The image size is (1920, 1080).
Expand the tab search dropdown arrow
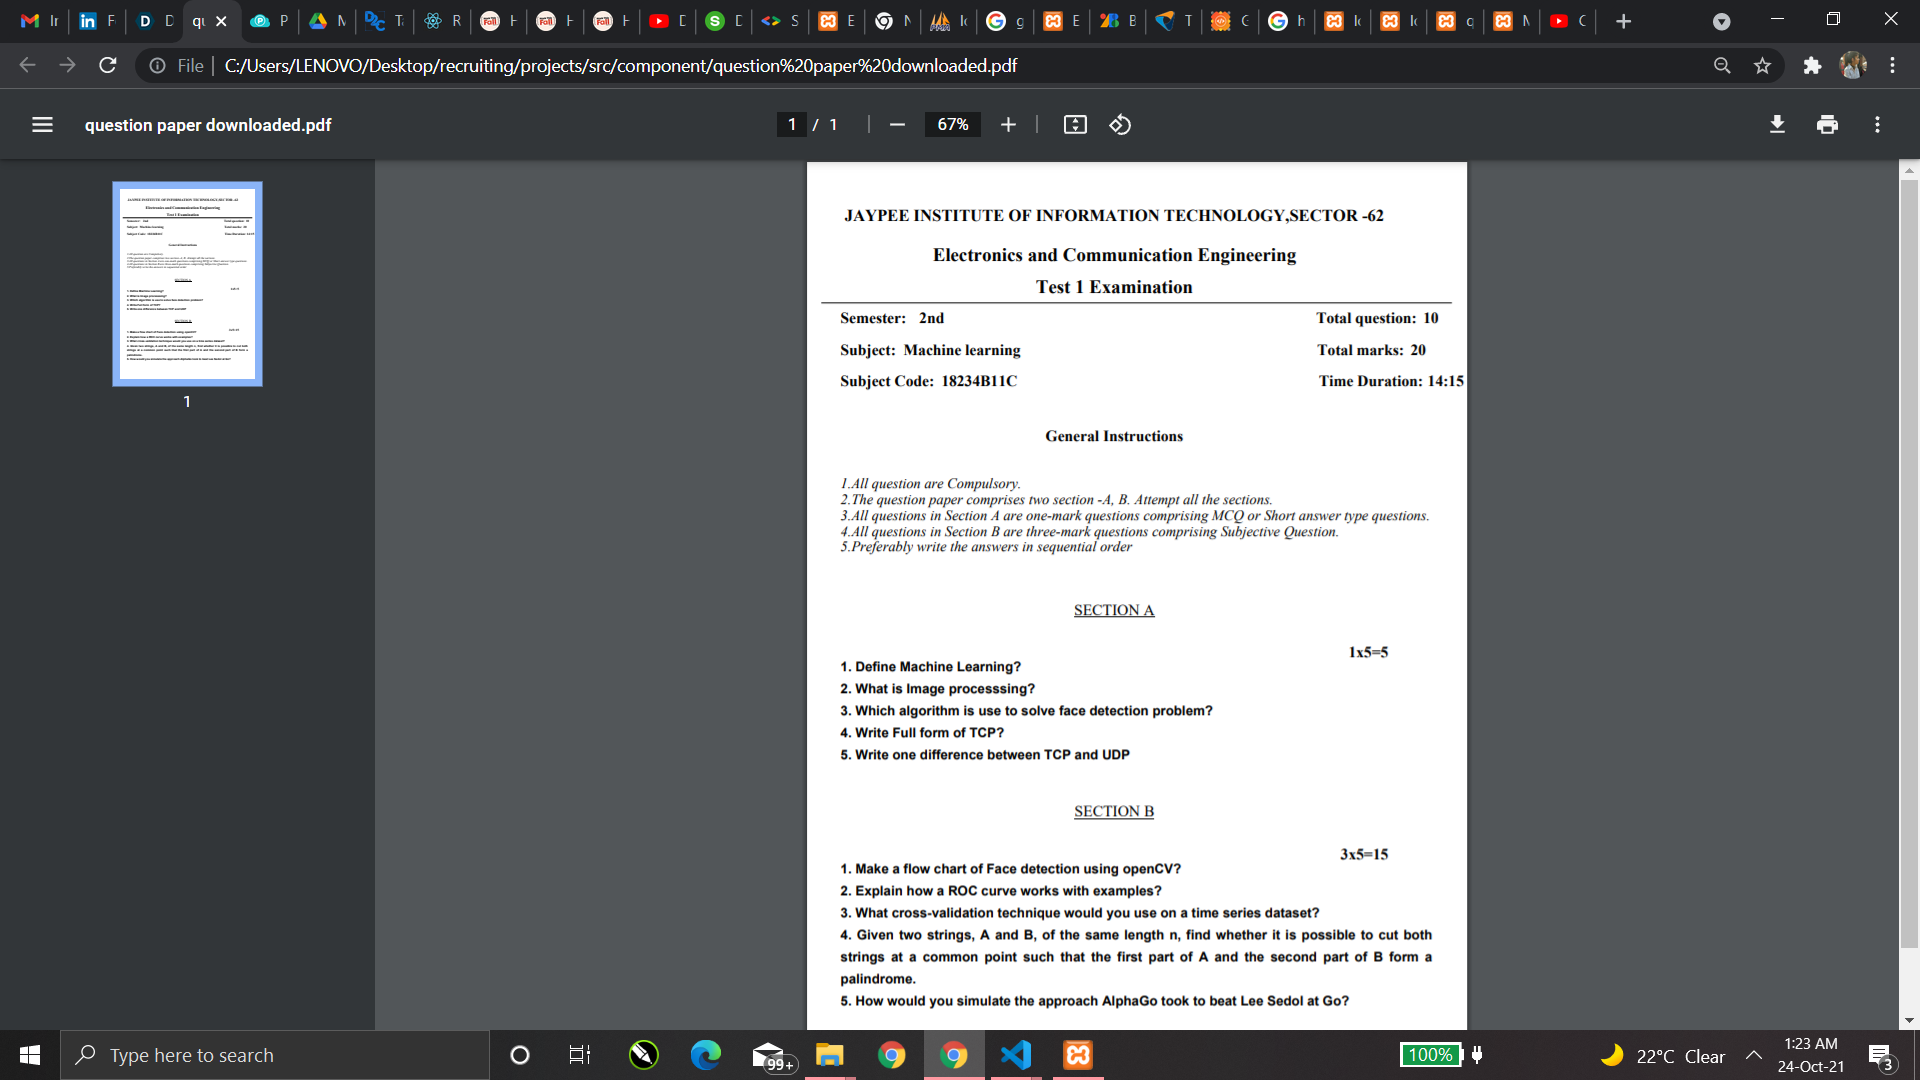click(1721, 21)
